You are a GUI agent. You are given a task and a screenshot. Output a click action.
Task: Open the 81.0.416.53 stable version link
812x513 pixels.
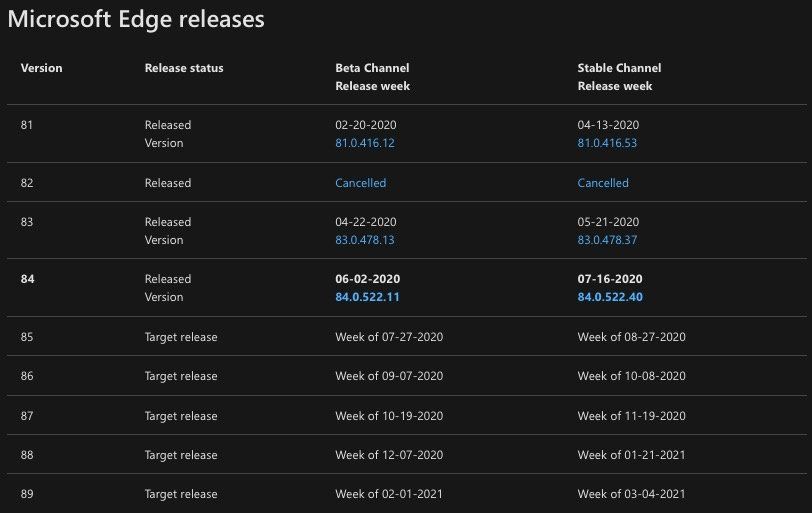point(607,143)
